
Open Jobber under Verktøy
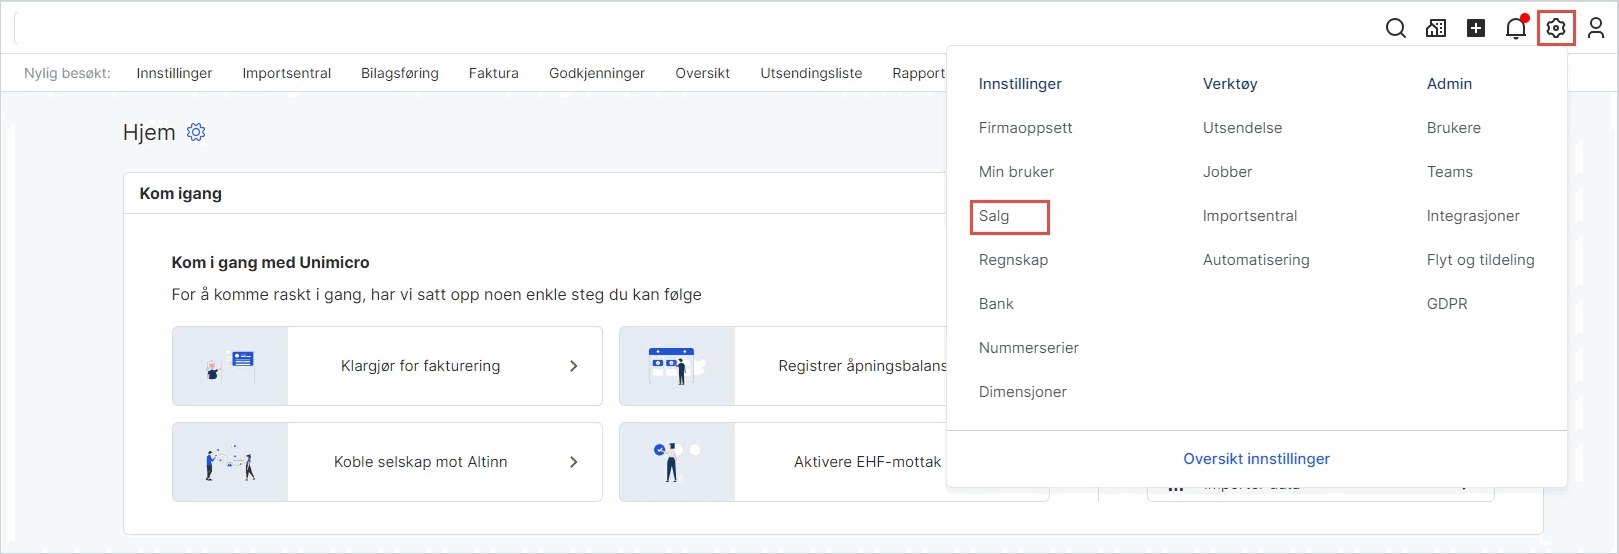pos(1227,172)
